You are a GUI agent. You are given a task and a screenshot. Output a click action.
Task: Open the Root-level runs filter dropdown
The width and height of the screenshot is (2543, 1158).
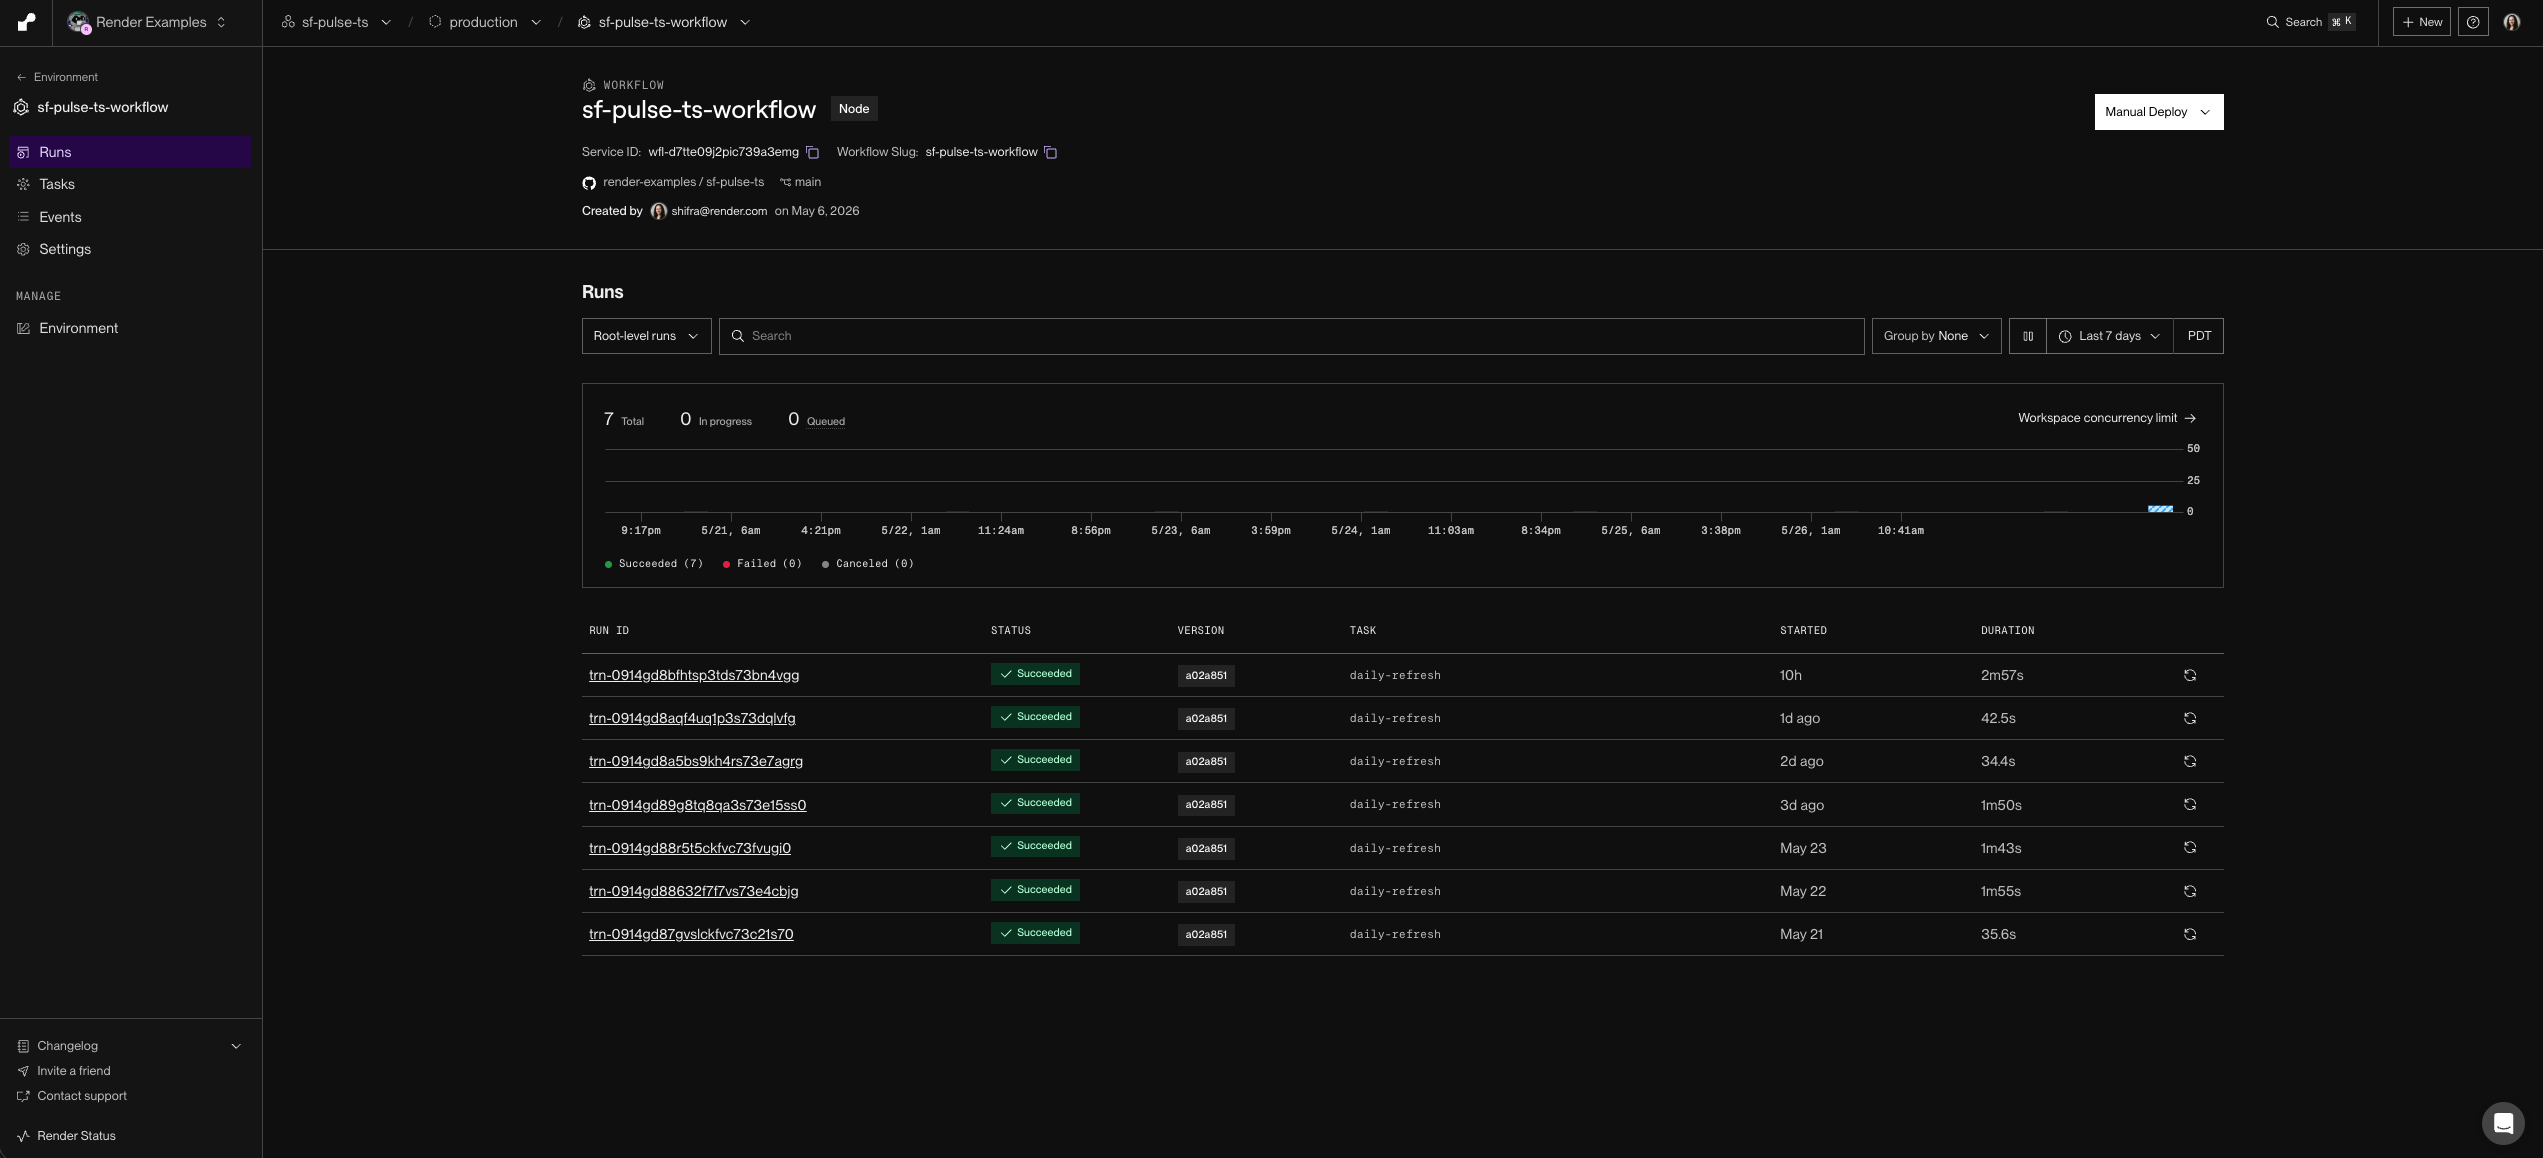coord(646,336)
